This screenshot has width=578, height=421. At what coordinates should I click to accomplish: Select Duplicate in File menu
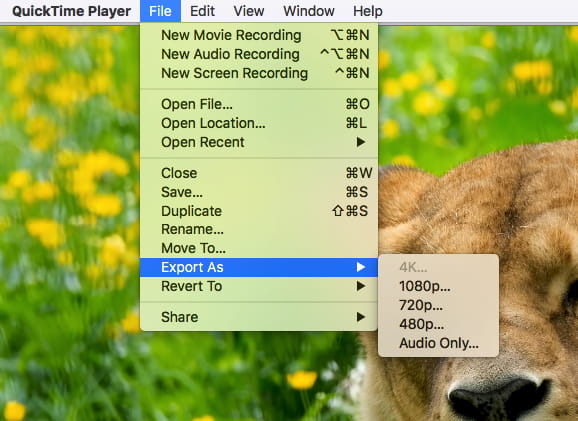259,211
